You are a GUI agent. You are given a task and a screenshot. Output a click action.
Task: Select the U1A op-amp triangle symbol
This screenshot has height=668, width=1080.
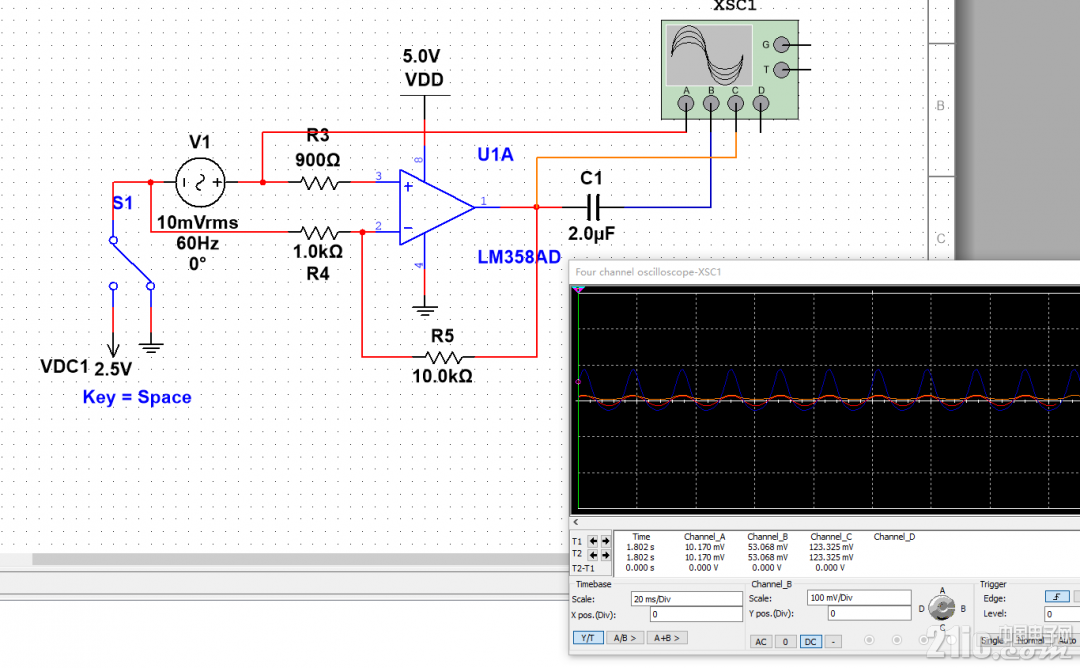(436, 207)
